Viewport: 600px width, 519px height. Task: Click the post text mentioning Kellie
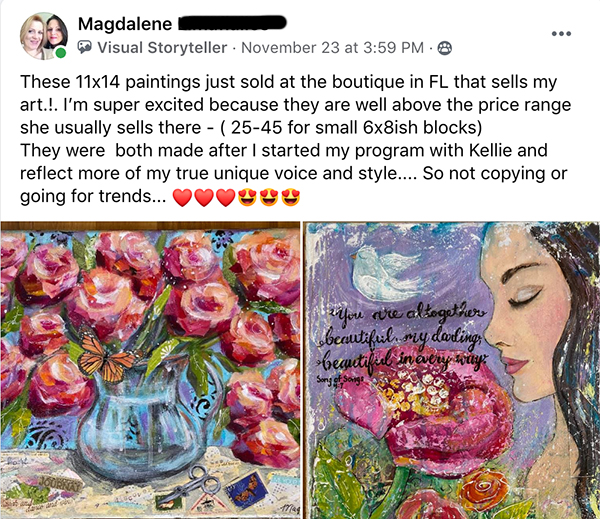click(284, 150)
